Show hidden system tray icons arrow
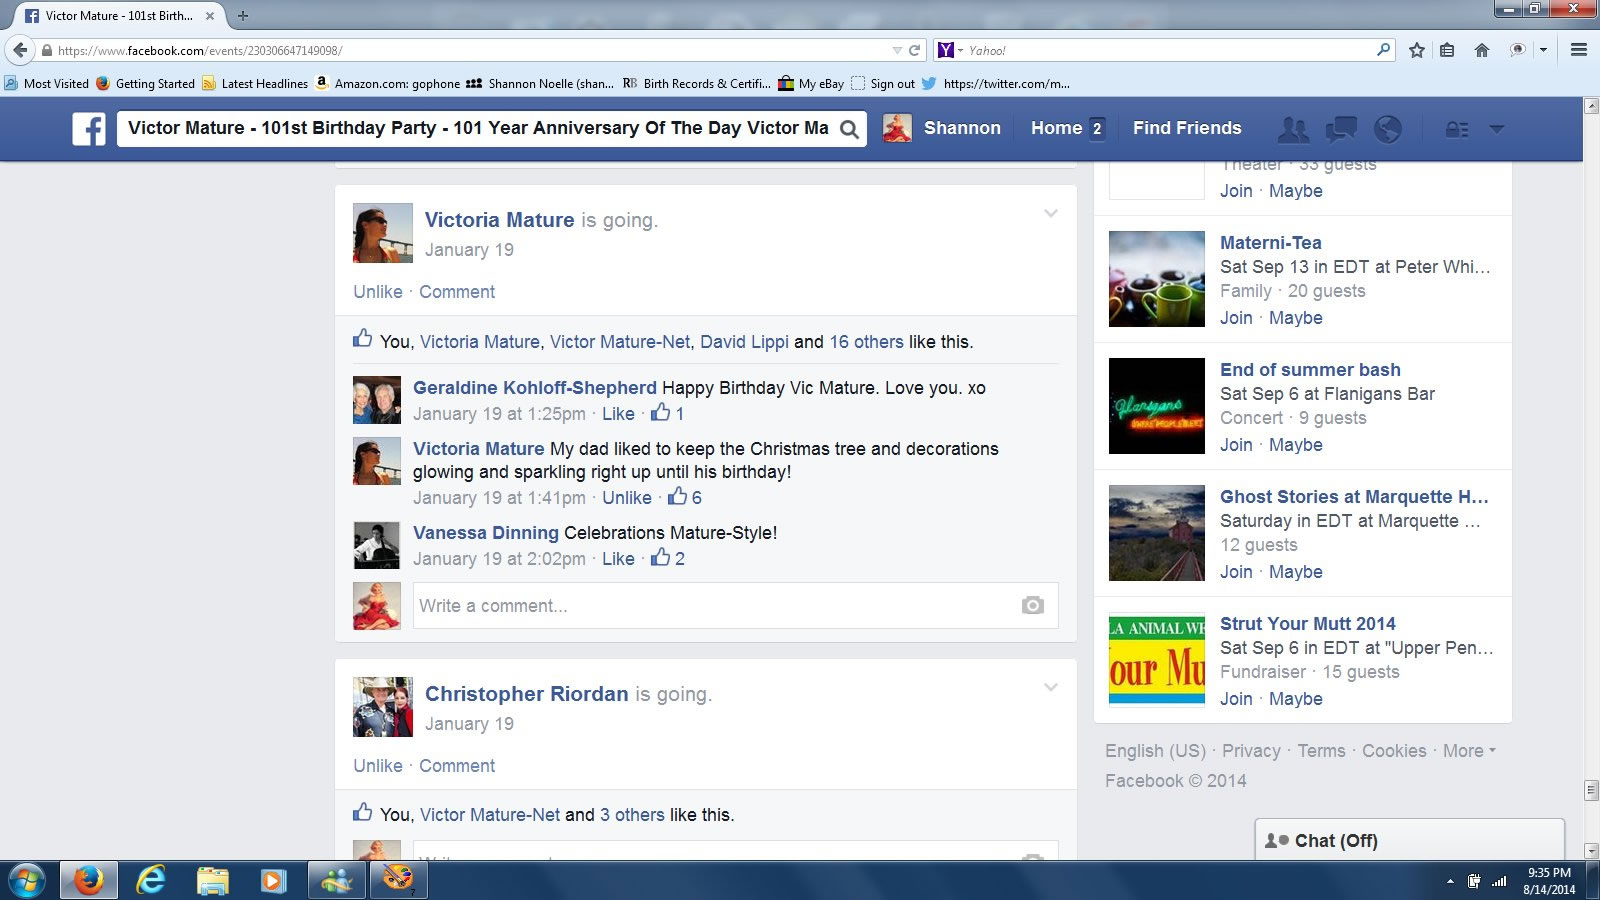Viewport: 1600px width, 900px height. (1450, 882)
